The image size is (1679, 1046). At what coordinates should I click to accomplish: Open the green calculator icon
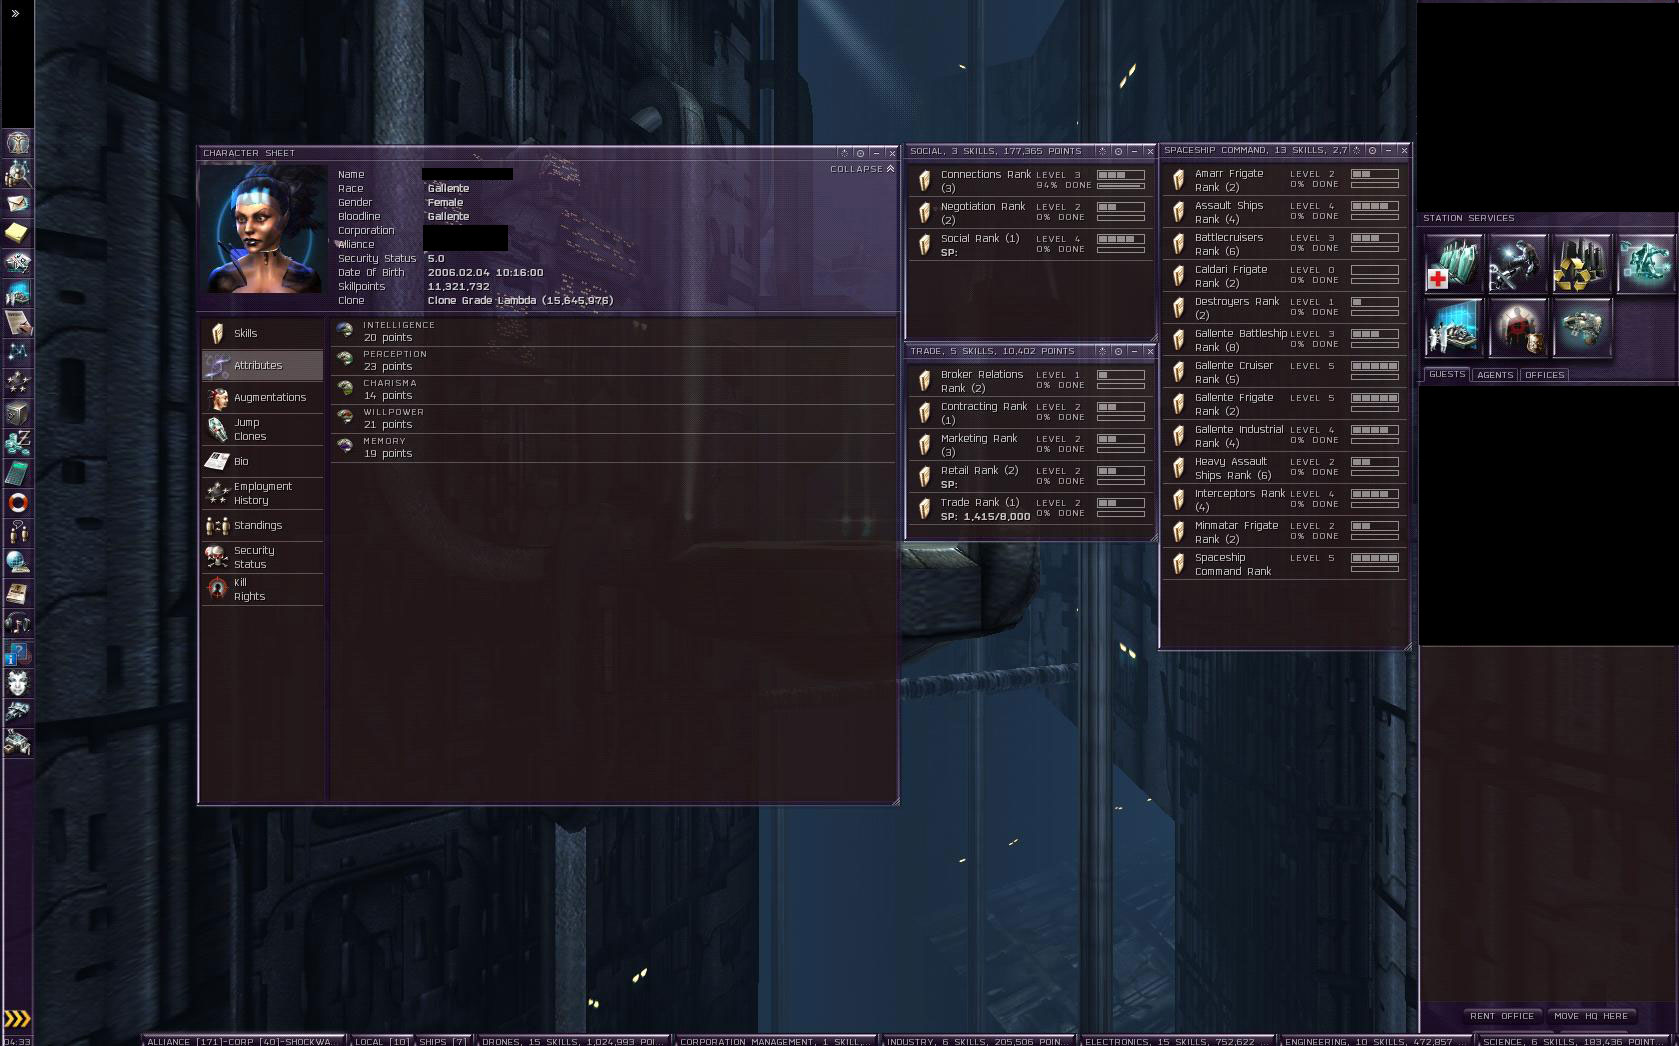click(18, 473)
